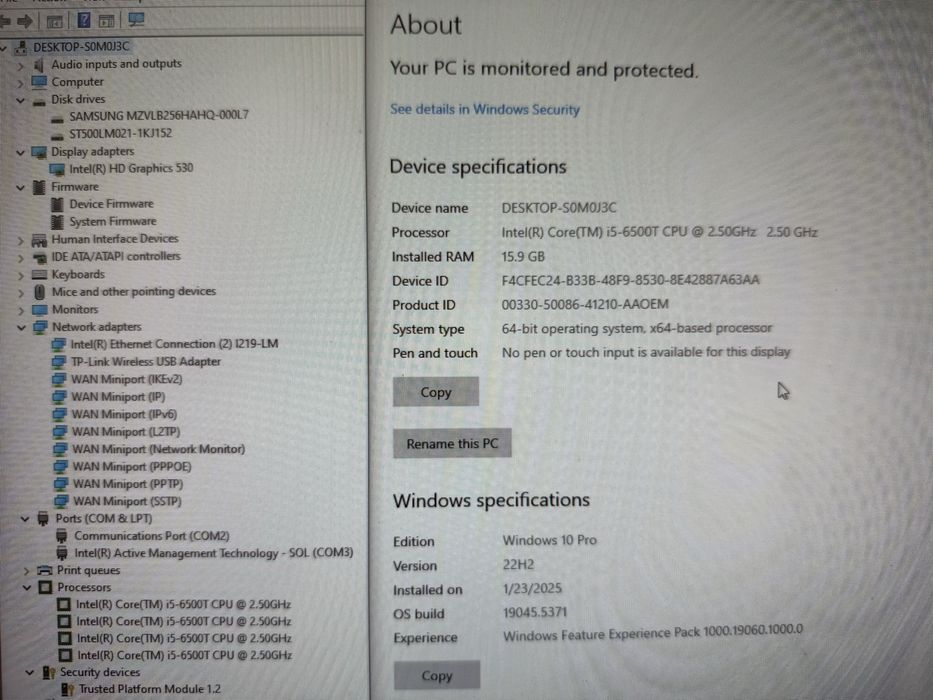Click the Scan for hardware changes monitor icon
Screen dimensions: 933x700
click(136, 20)
